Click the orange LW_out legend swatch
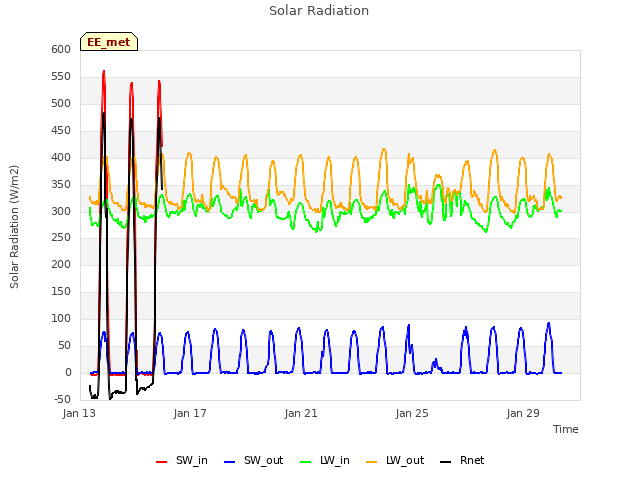Image resolution: width=640 pixels, height=480 pixels. [372, 462]
